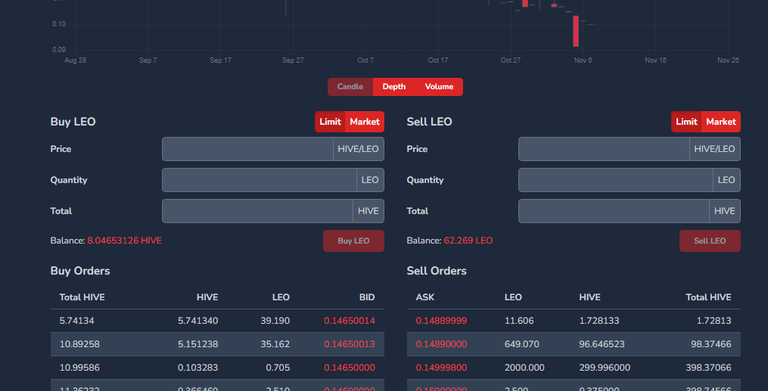
Task: Select bid price 0.14650014
Action: point(349,321)
